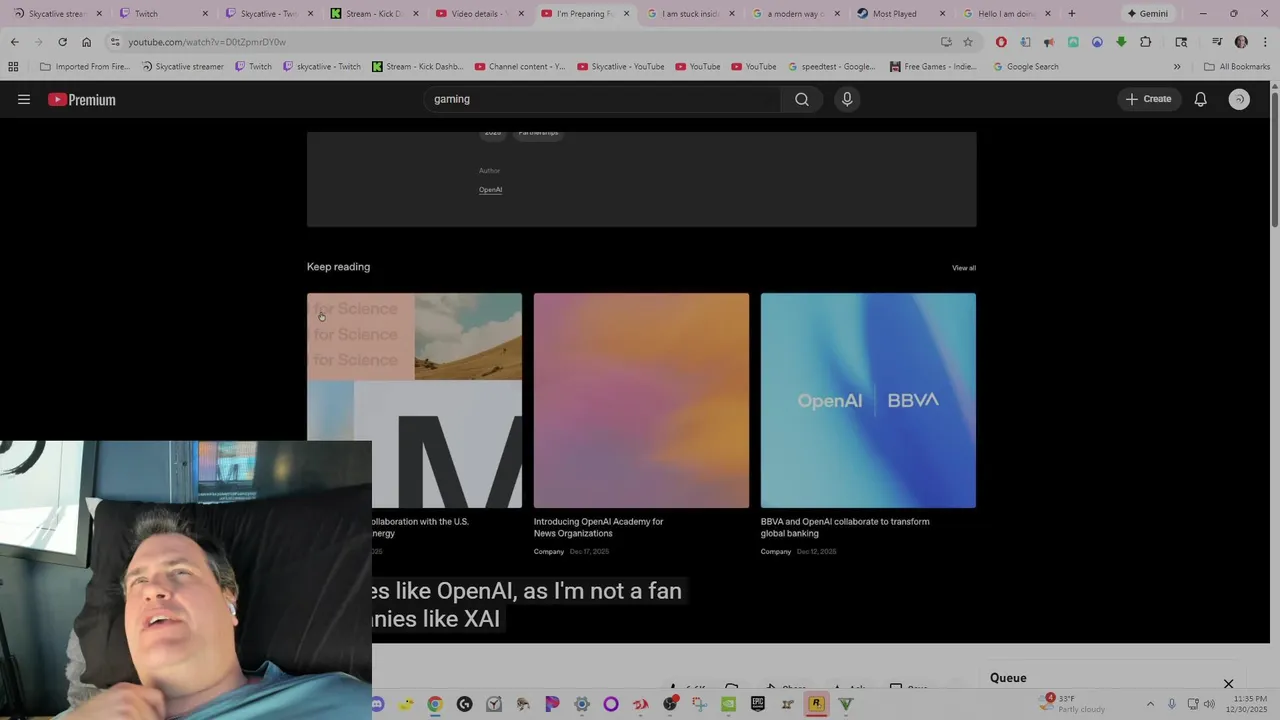Open the green download arrow extension
1280x720 pixels.
point(1121,42)
